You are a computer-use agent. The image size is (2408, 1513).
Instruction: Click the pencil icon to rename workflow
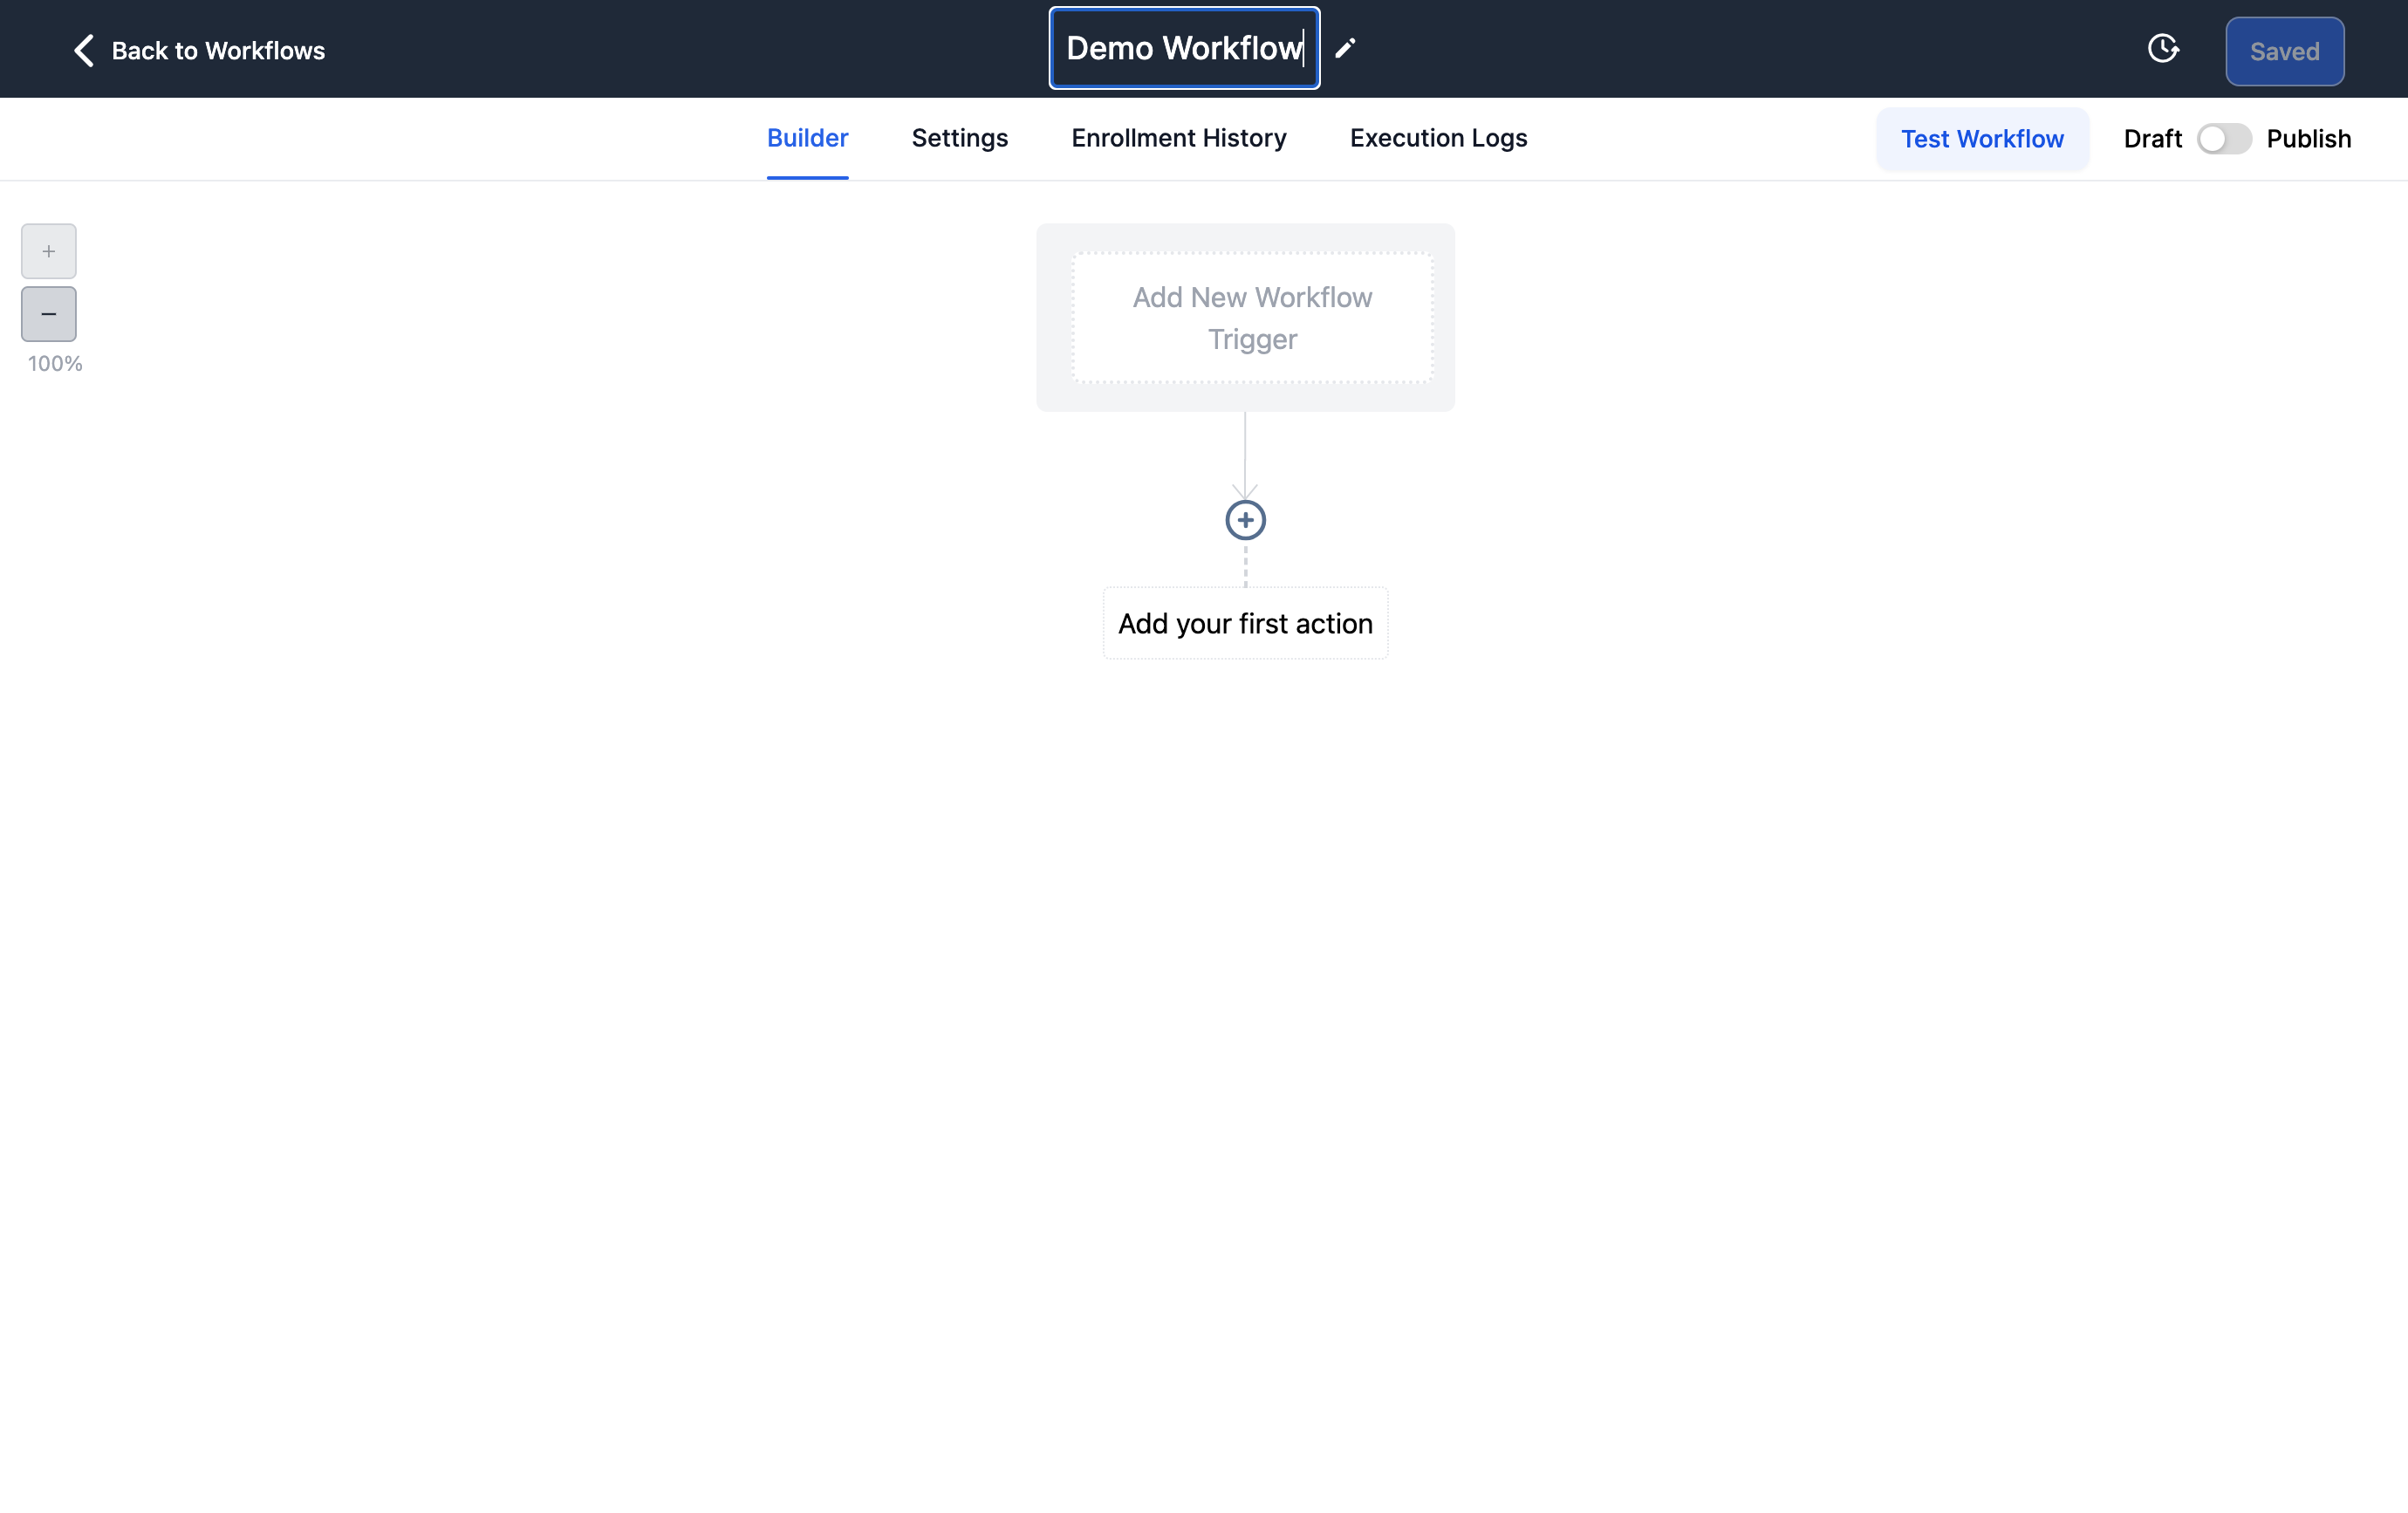[x=1345, y=48]
